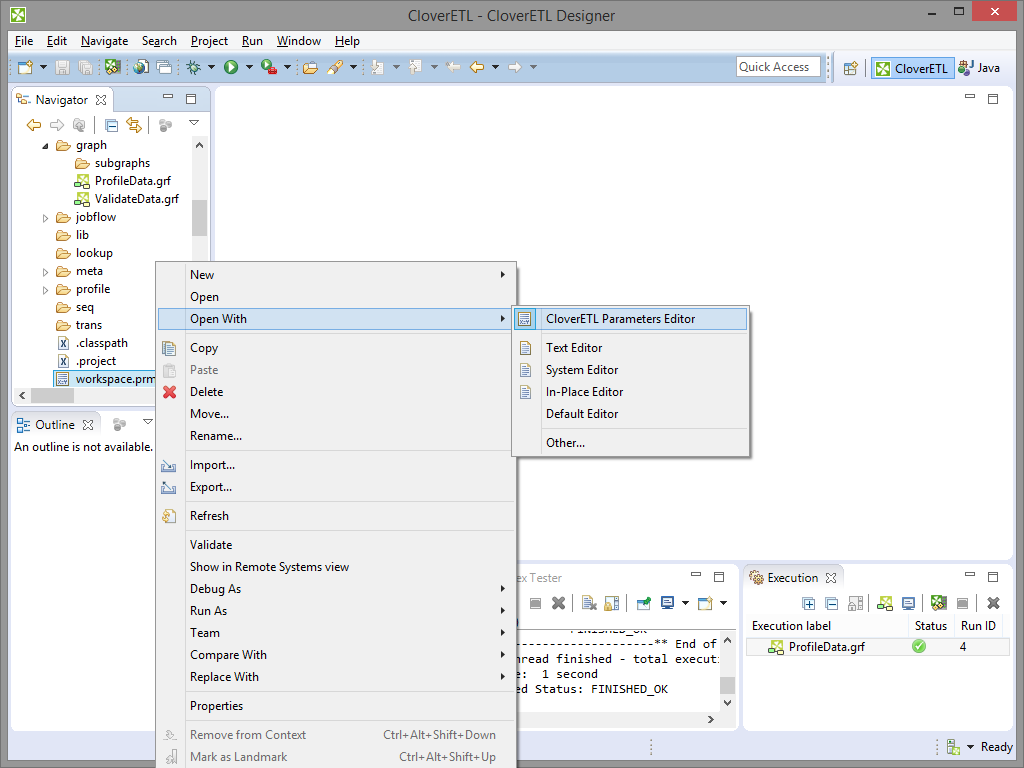Viewport: 1024px width, 768px height.
Task: Select Text Editor in Open With submenu
Action: point(574,348)
